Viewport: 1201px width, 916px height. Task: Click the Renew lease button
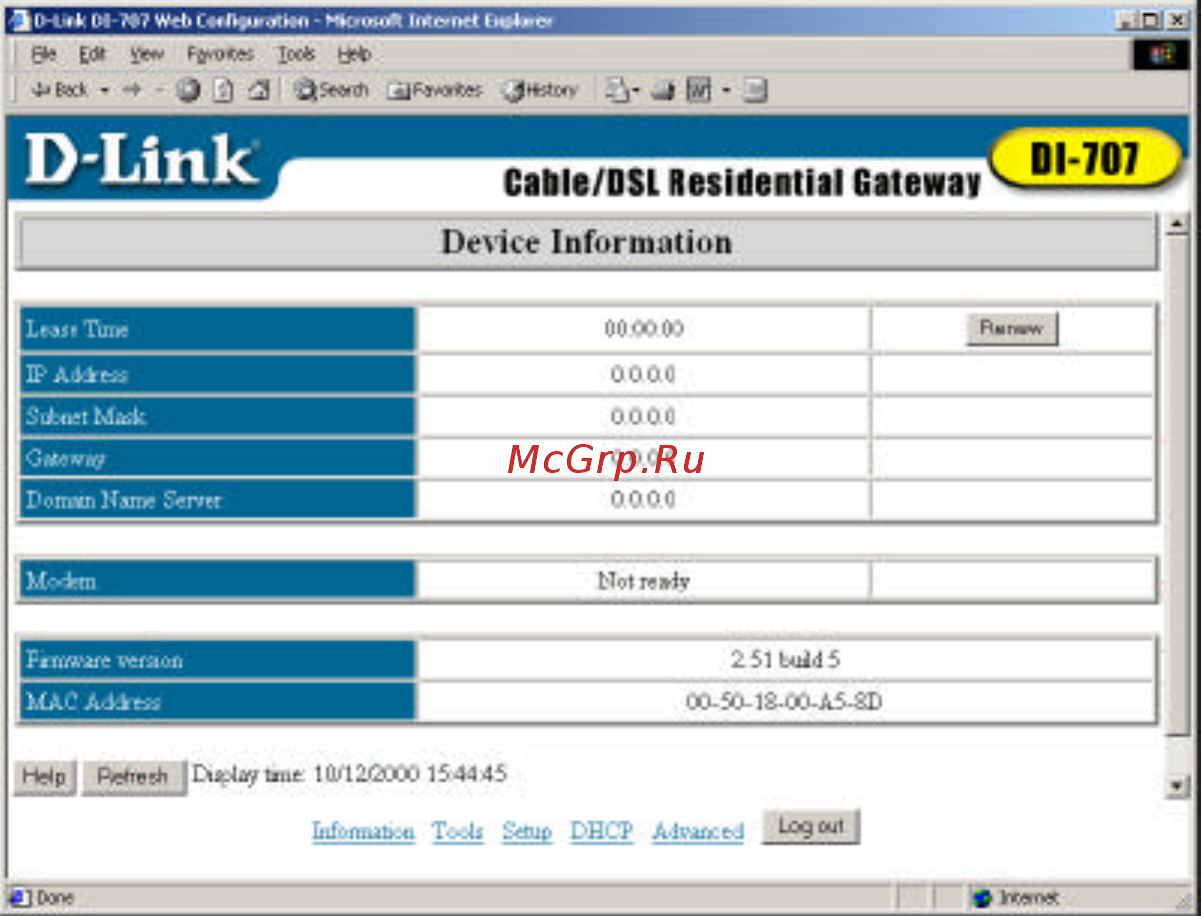point(1012,328)
